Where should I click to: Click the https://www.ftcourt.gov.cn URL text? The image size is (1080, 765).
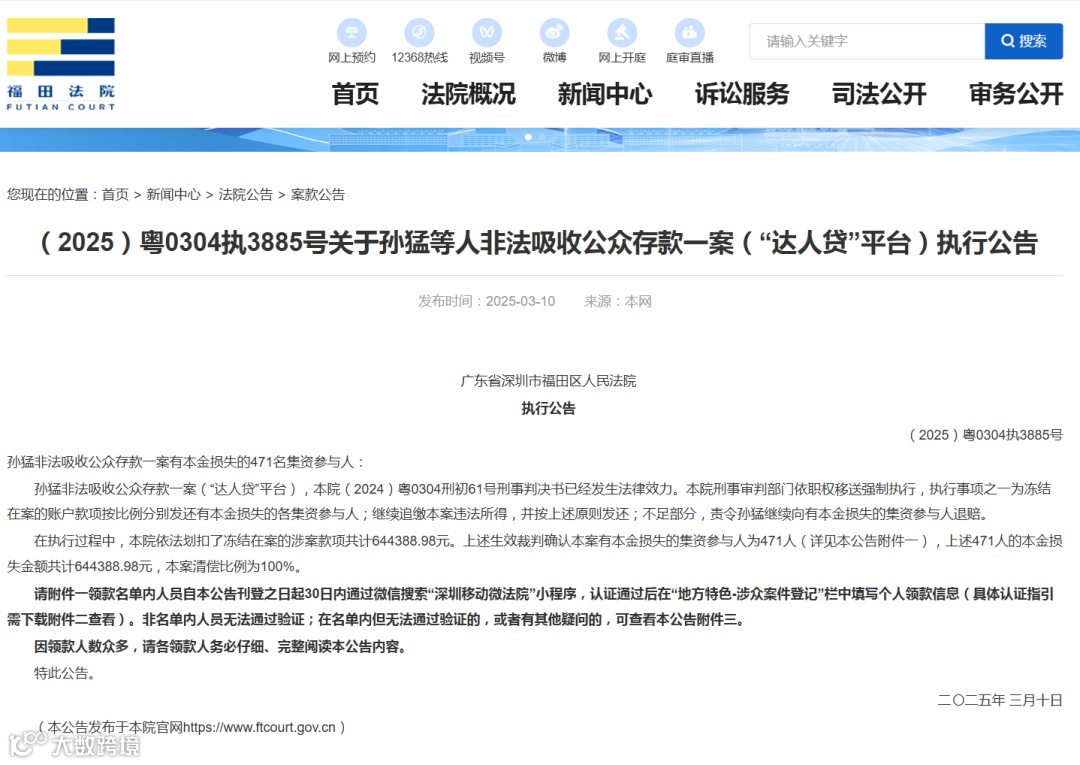[x=259, y=727]
